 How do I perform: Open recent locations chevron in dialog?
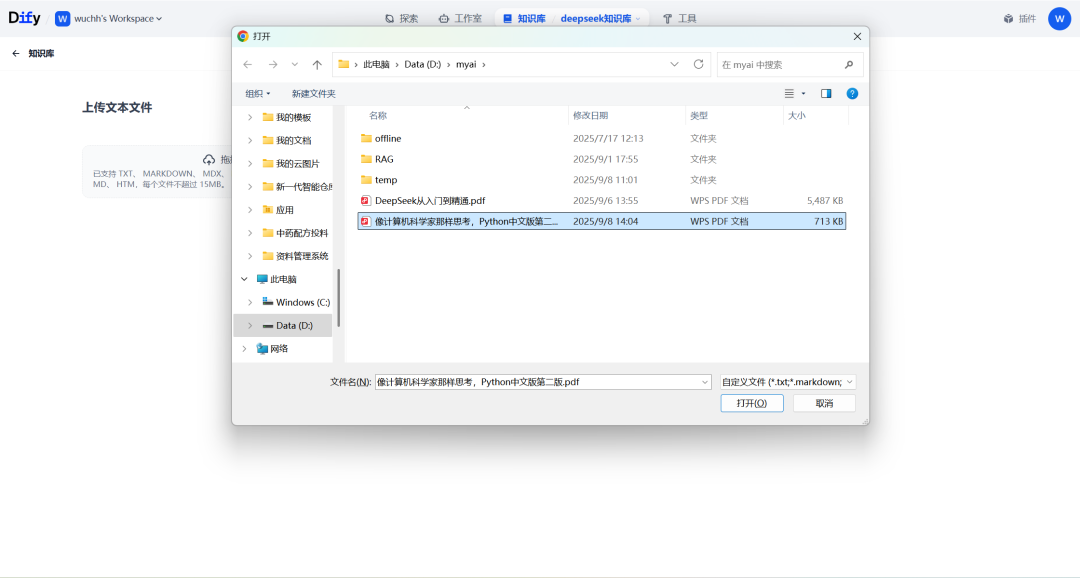point(295,64)
